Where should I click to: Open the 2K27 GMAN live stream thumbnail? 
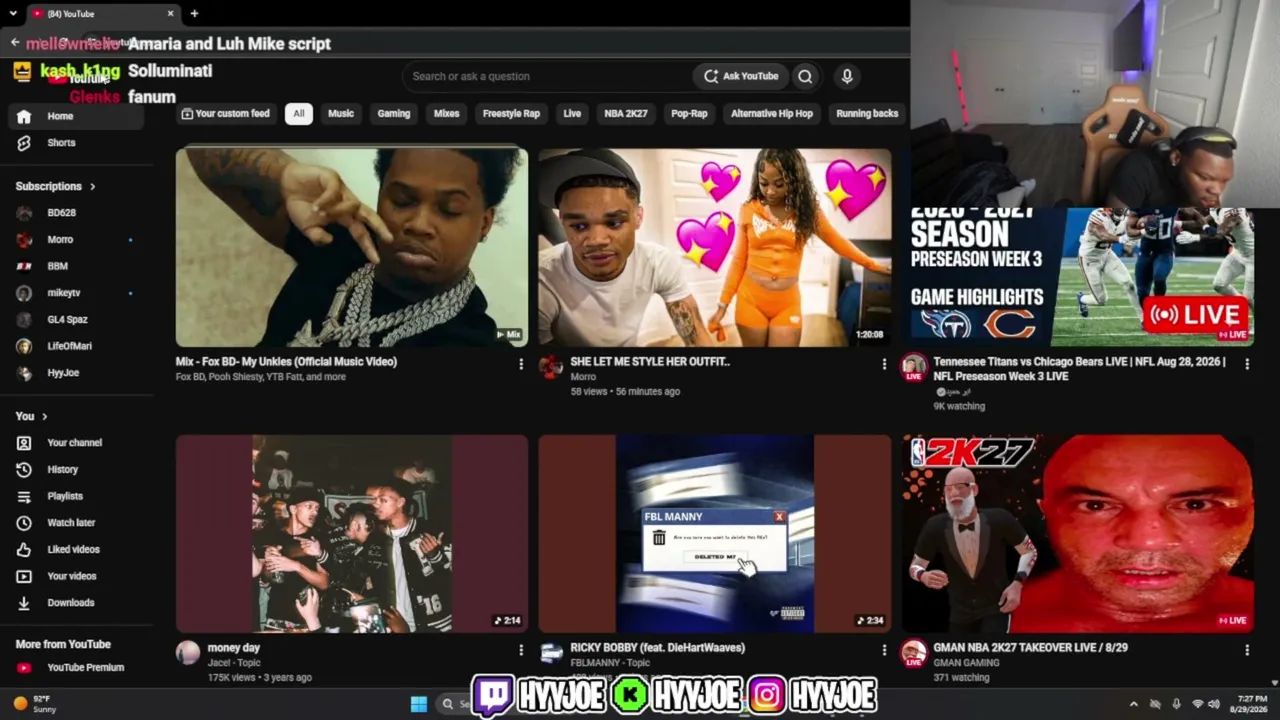click(x=1078, y=533)
